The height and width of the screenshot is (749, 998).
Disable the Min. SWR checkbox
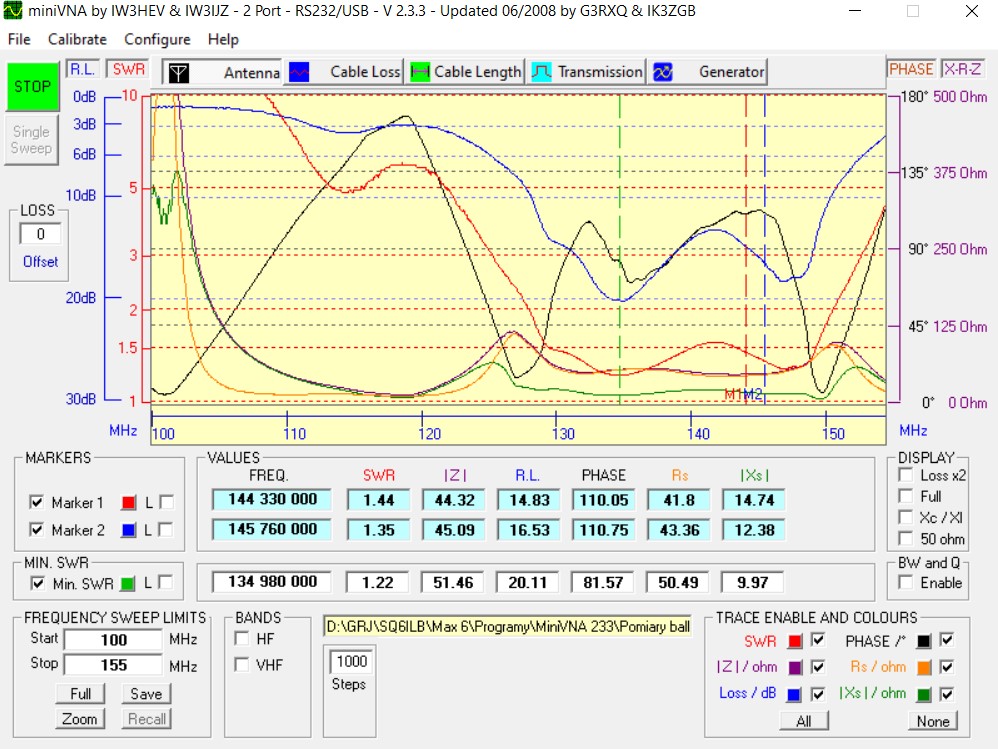pos(37,583)
